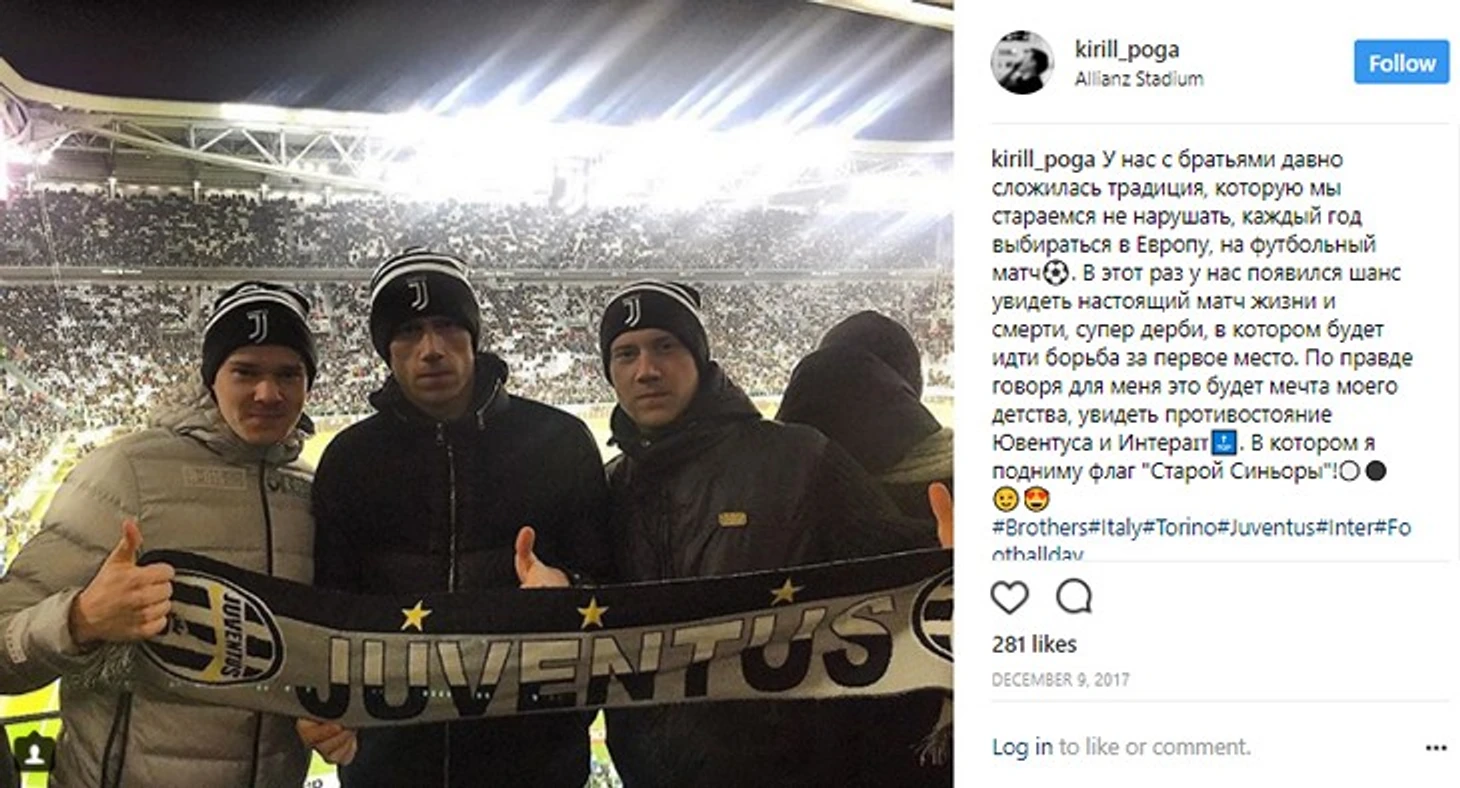Click the 'to like or comment' field
Image resolution: width=1460 pixels, height=788 pixels.
(x=1155, y=747)
